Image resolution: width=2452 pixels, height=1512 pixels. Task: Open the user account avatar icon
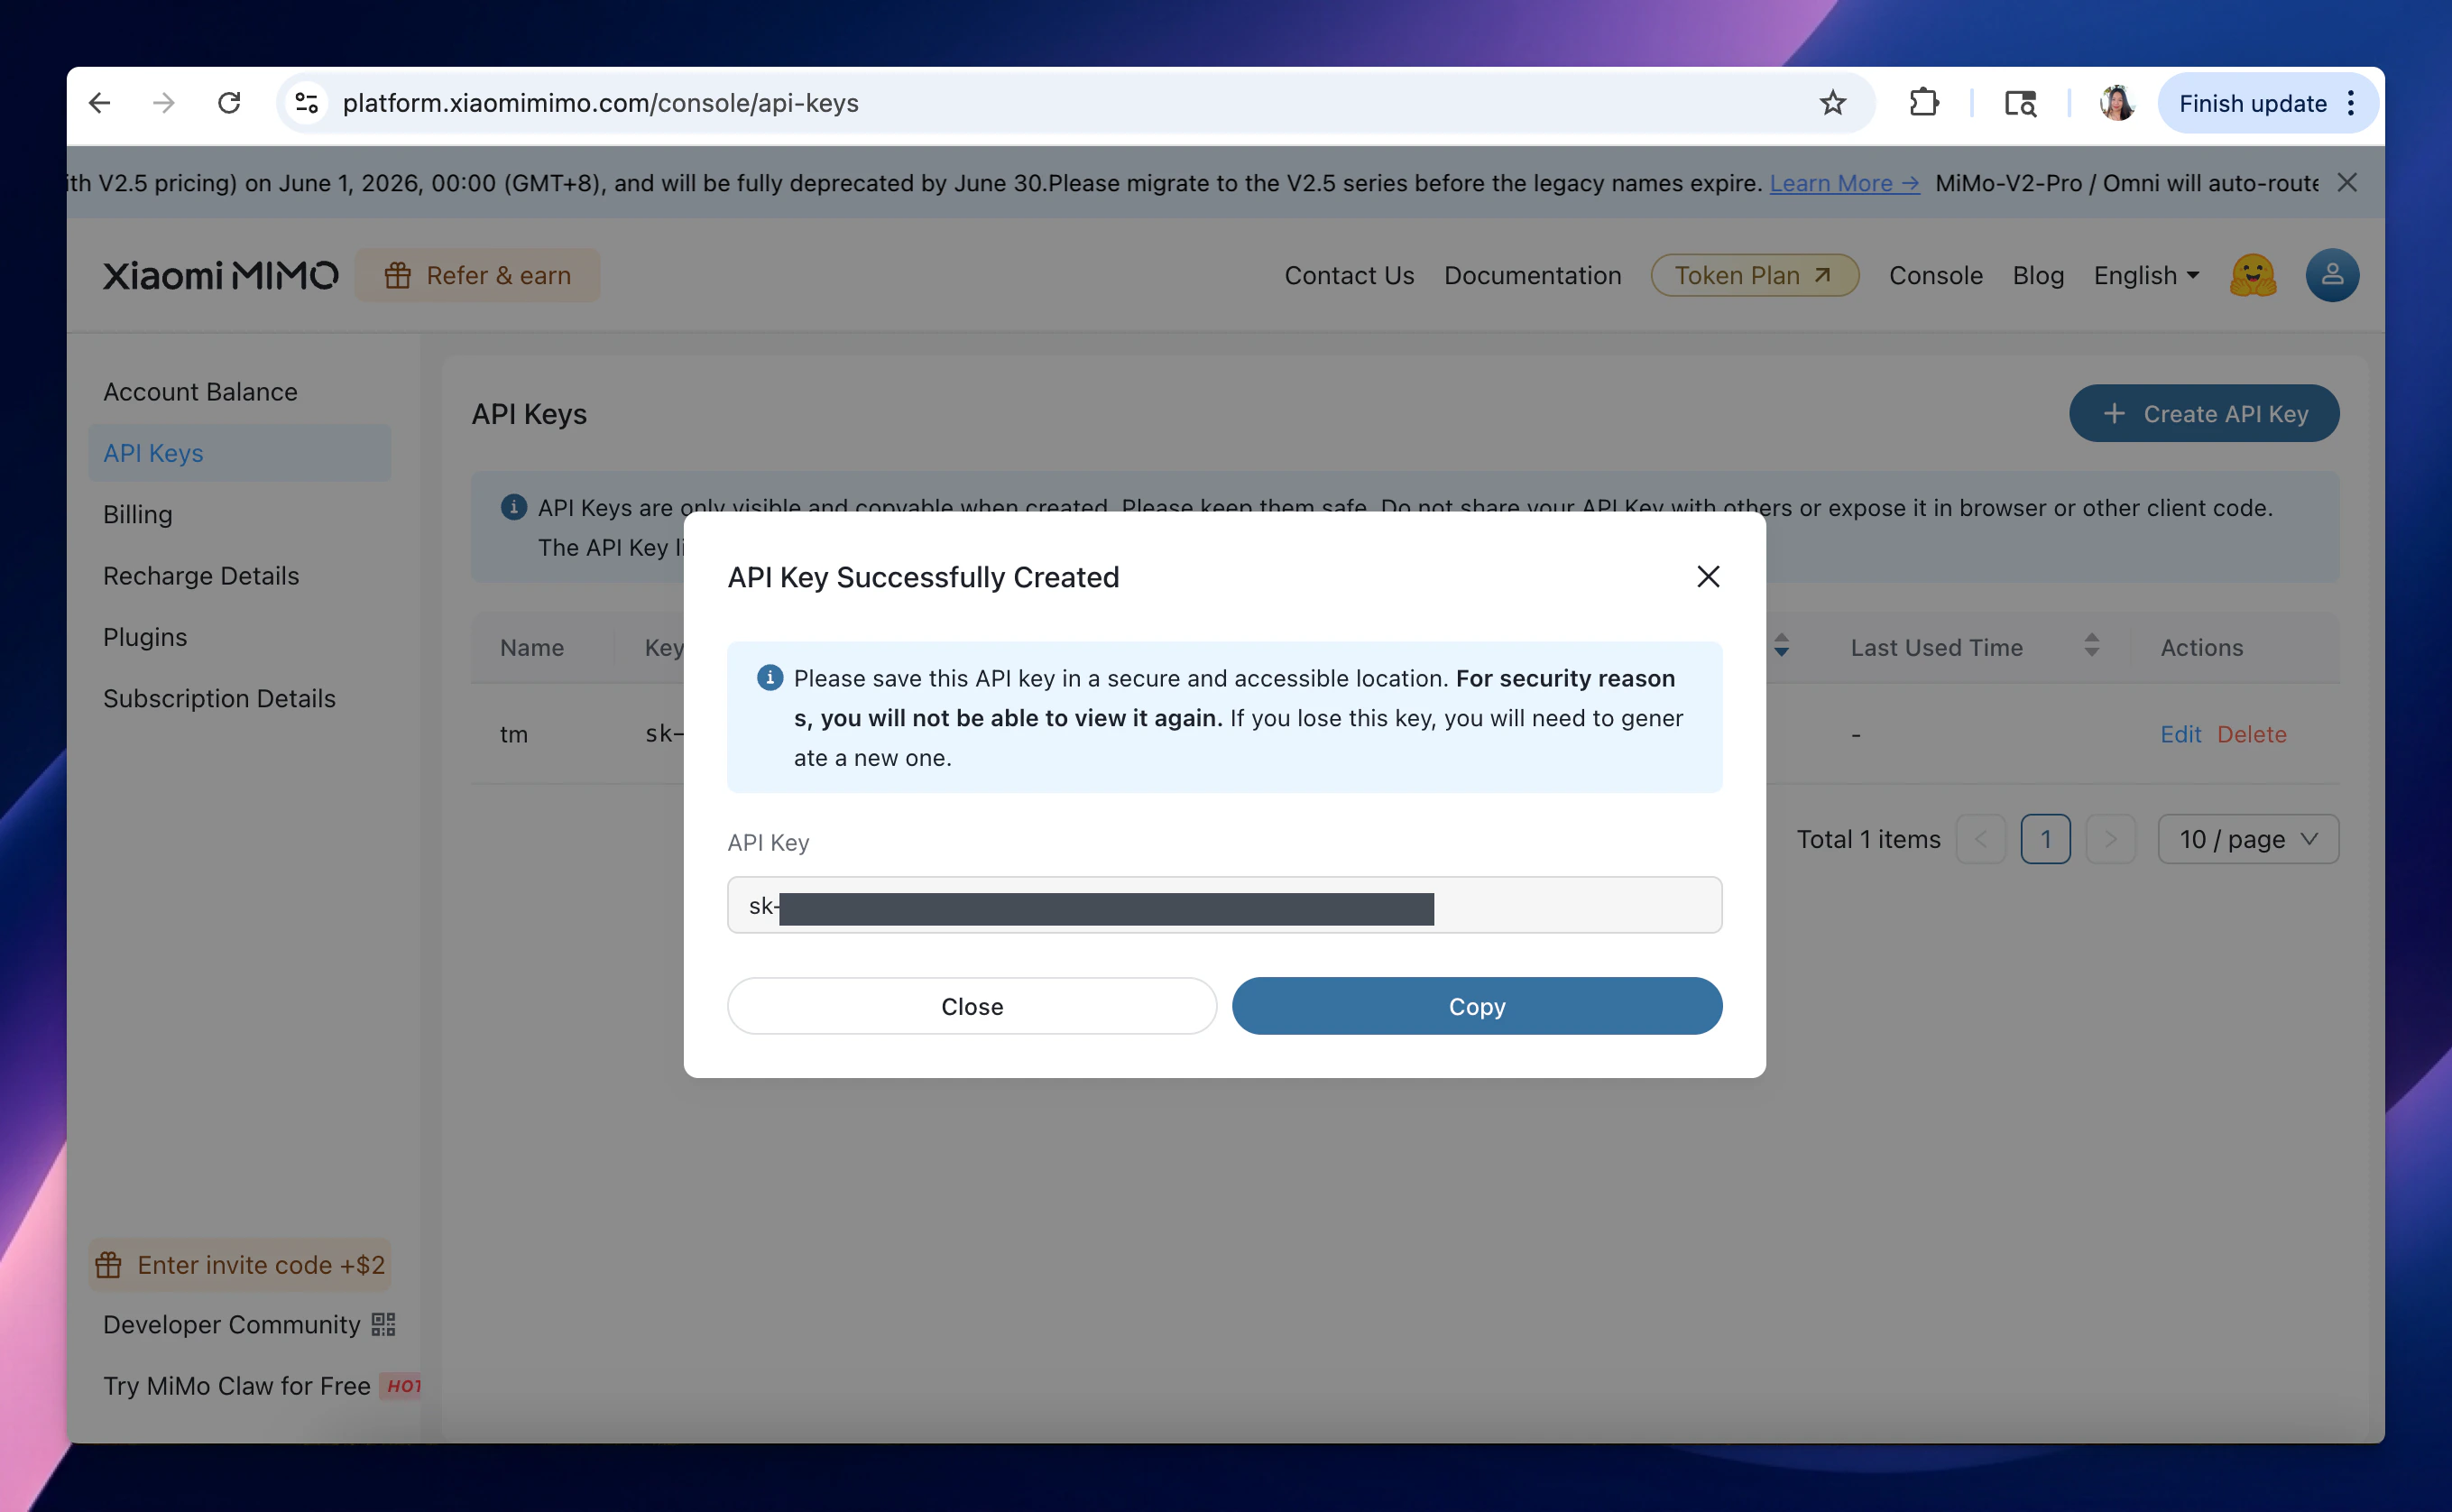(x=2332, y=275)
